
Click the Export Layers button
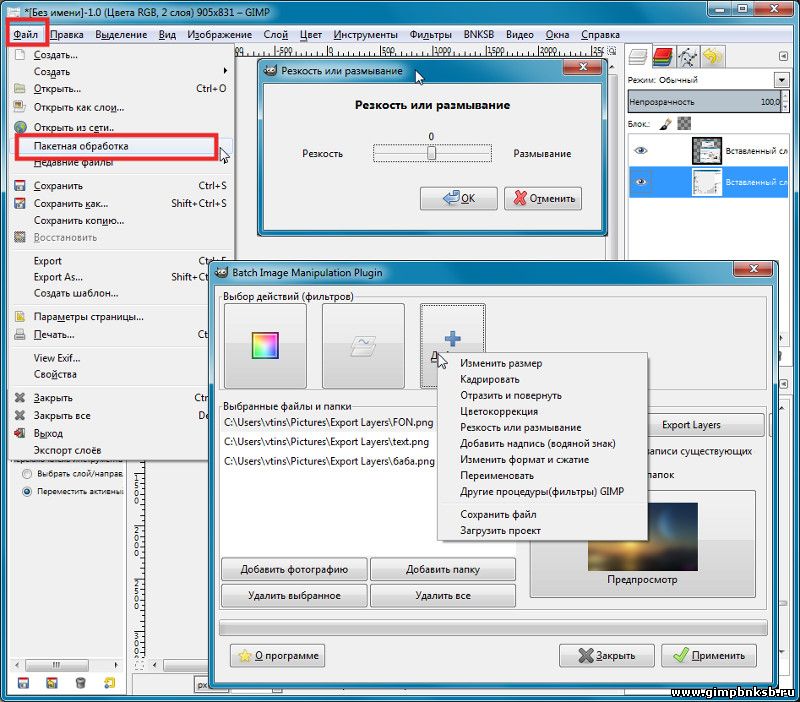pos(706,425)
